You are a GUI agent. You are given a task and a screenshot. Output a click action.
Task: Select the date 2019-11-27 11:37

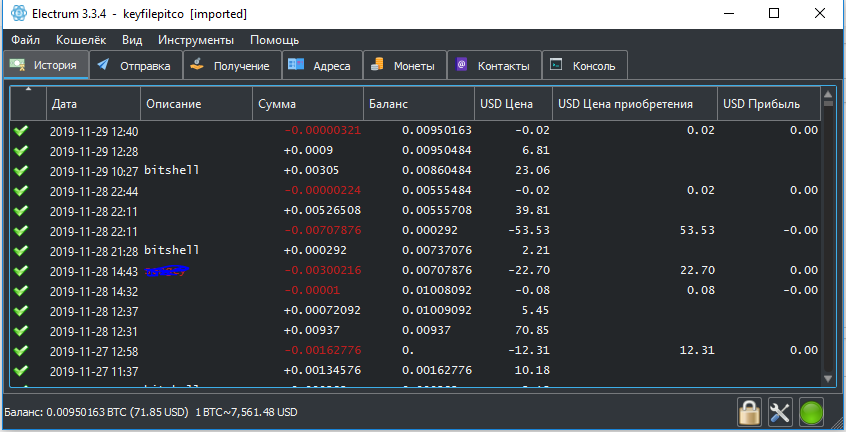[x=94, y=372]
